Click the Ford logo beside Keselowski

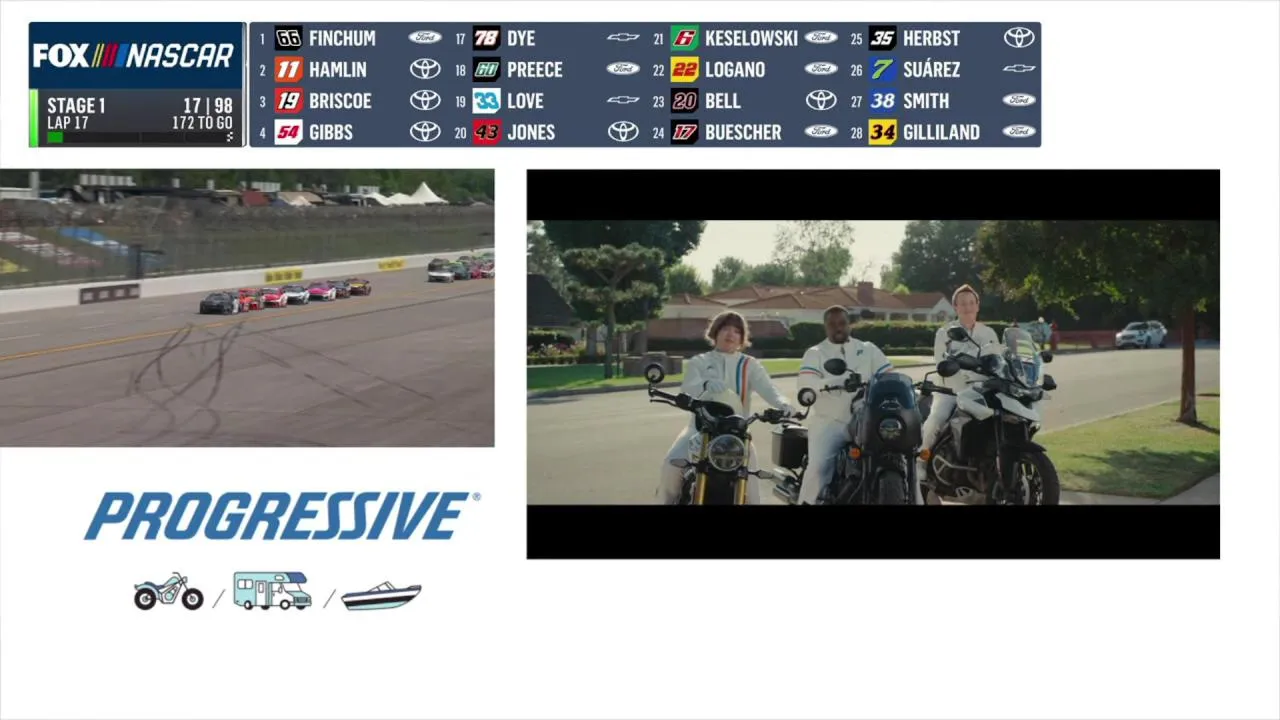pyautogui.click(x=821, y=37)
